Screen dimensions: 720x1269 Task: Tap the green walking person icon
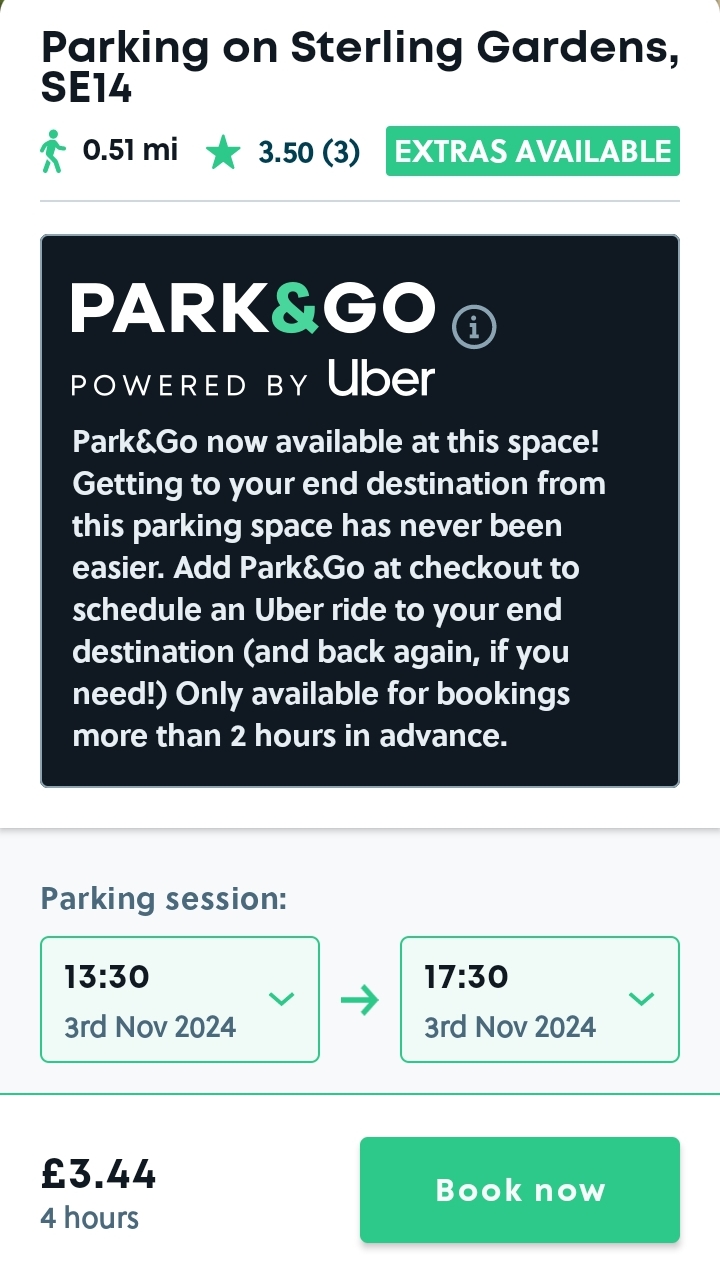52,152
